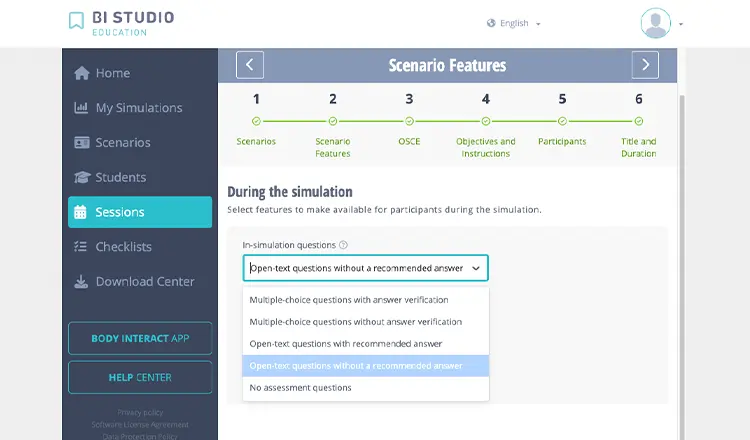
Task: Click the in-simulation questions help icon
Action: pos(343,245)
